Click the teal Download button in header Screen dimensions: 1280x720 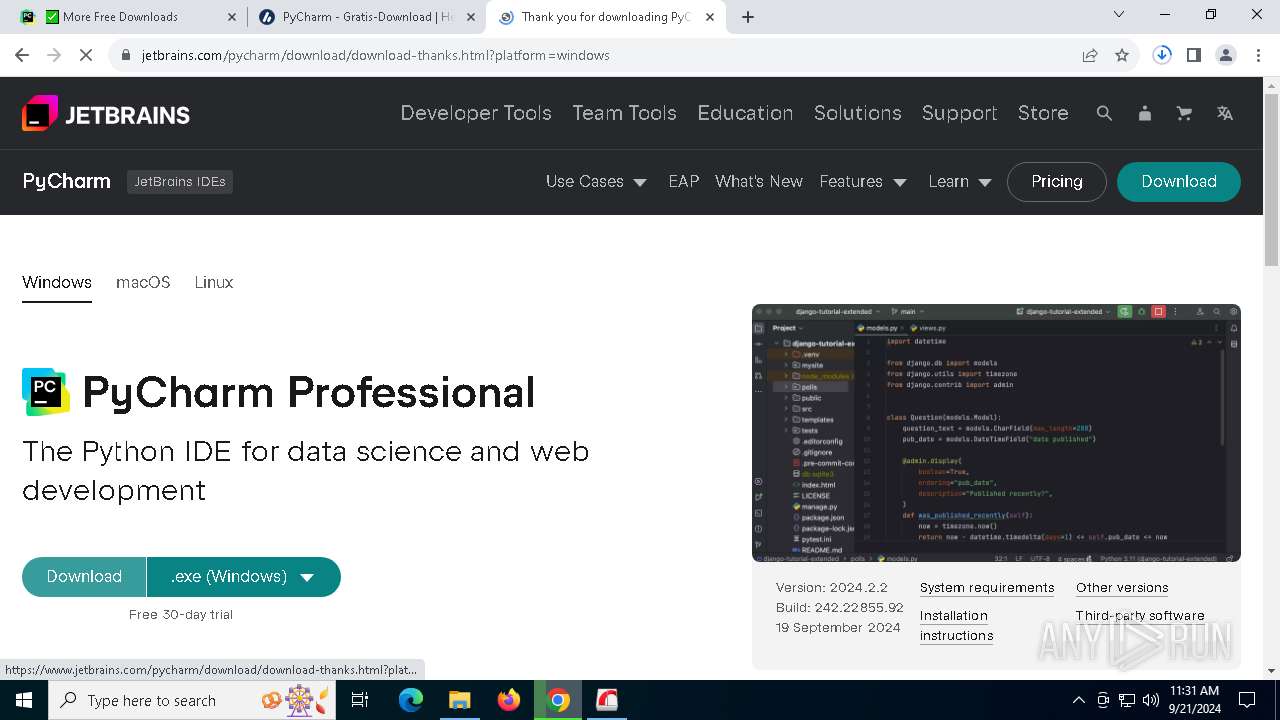pos(1179,182)
